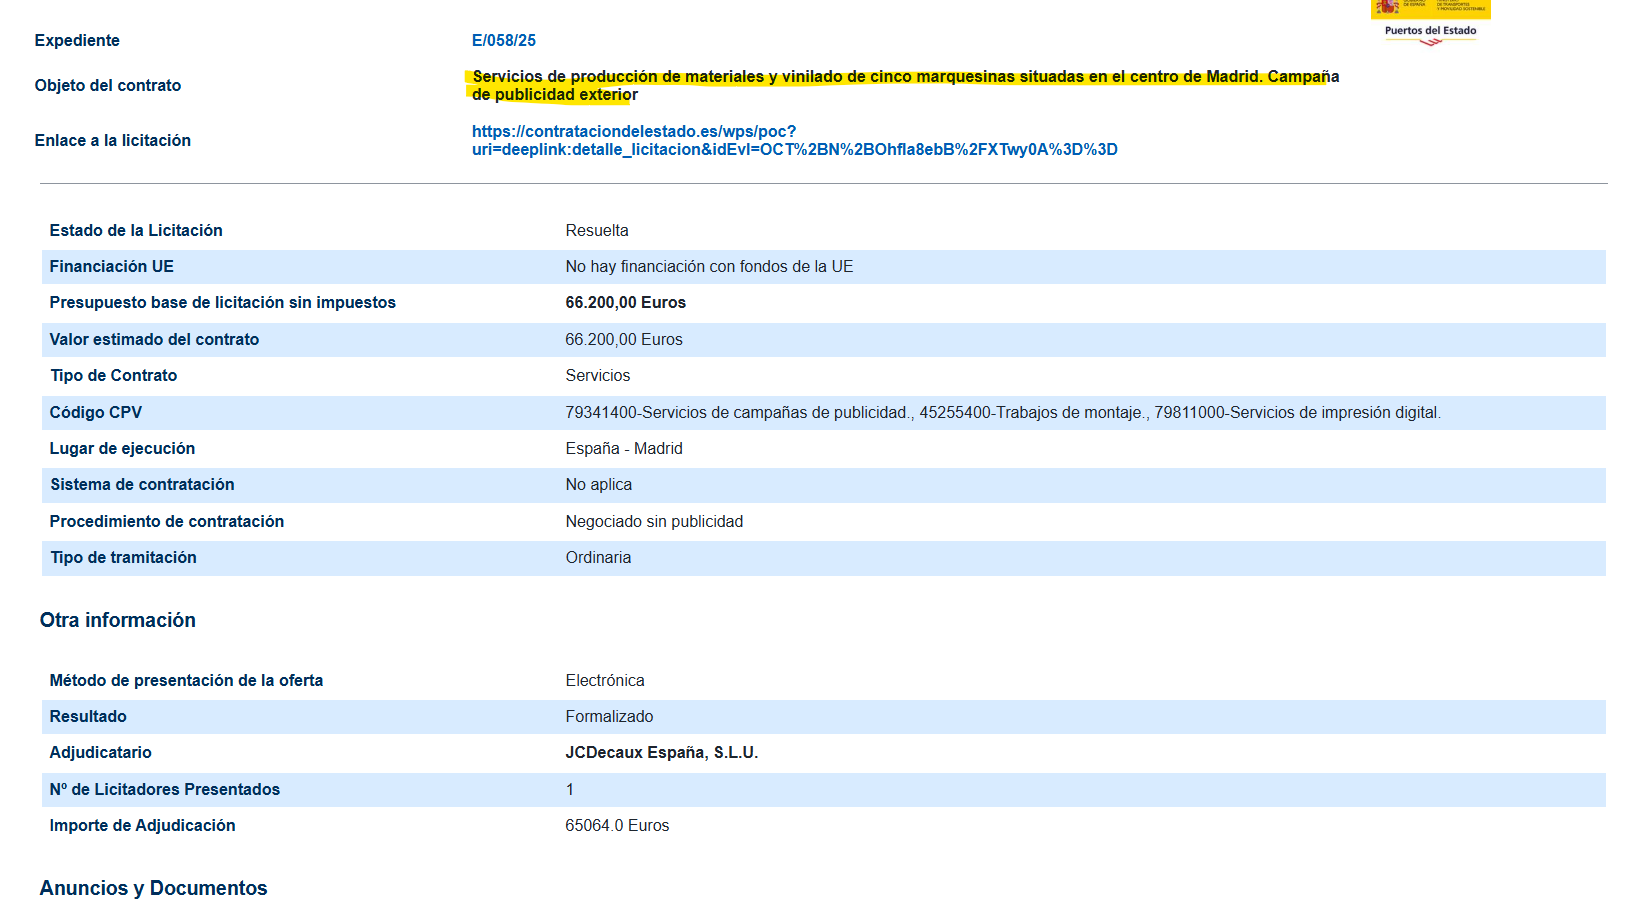Select the Financiación UE row

pos(112,267)
